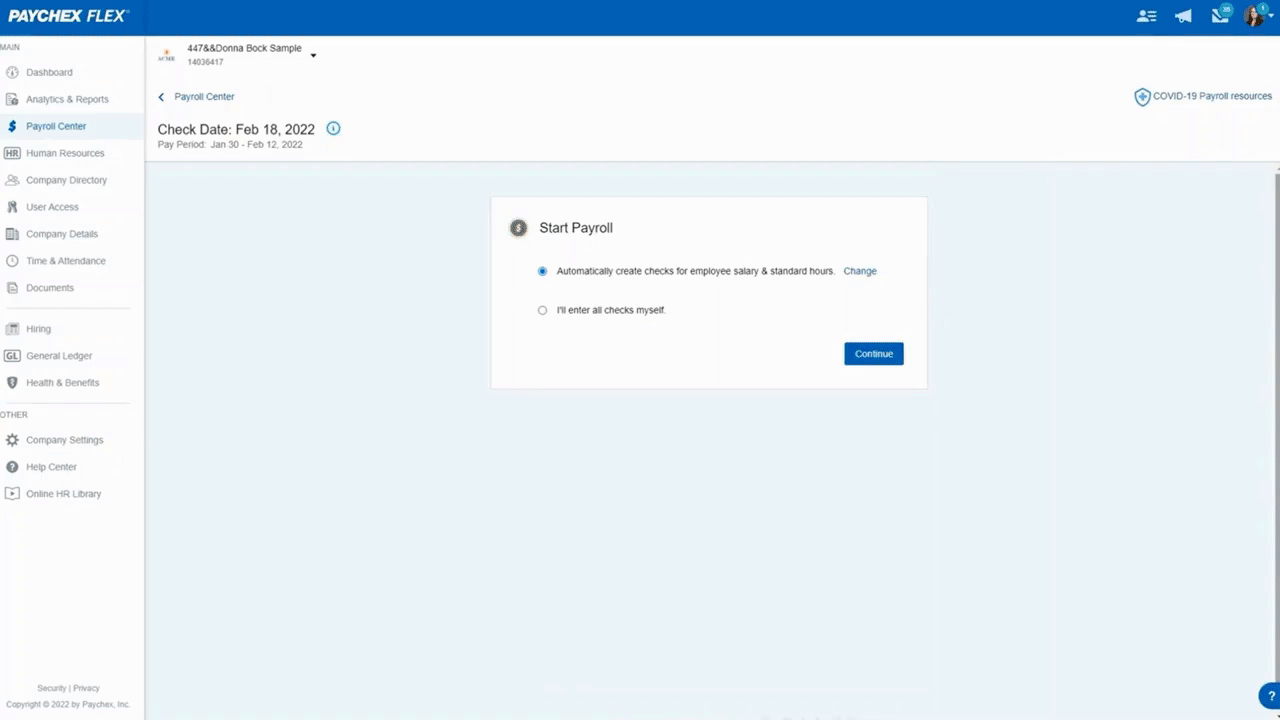The width and height of the screenshot is (1280, 720).
Task: Click the Hiring sidebar icon
Action: (x=12, y=329)
